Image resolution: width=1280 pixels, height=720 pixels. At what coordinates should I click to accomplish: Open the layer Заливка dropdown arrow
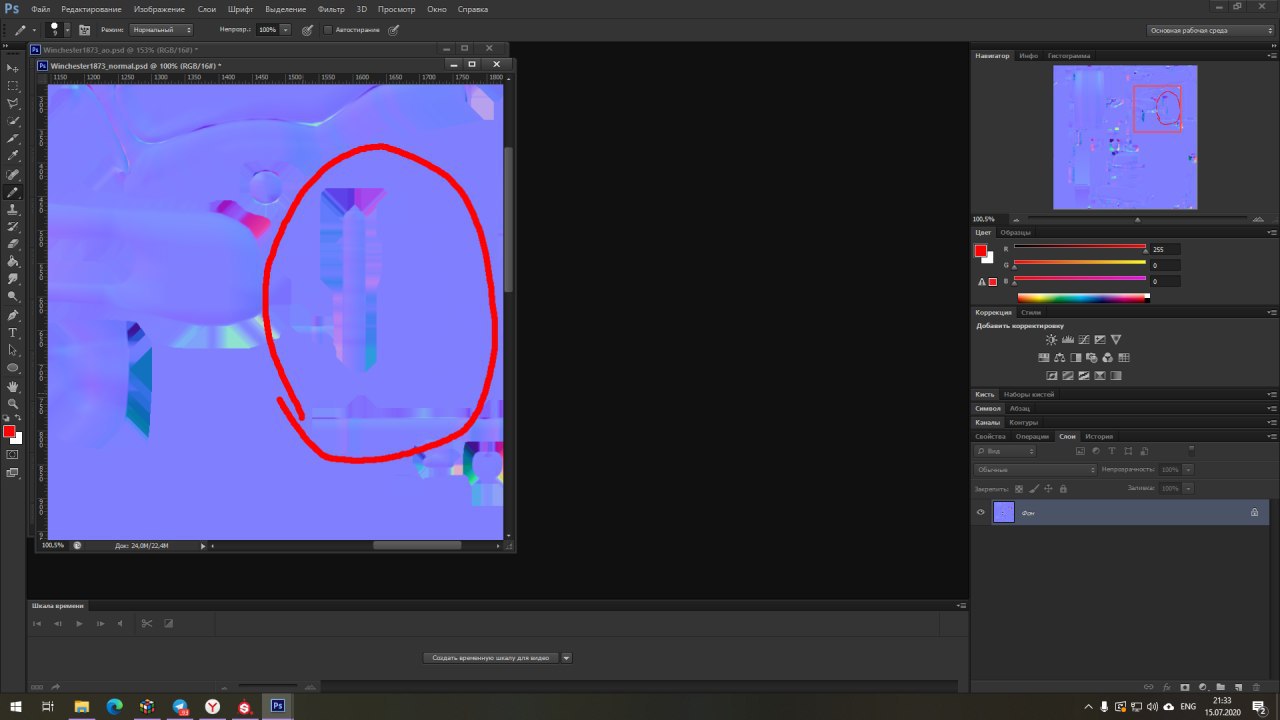[x=1188, y=488]
